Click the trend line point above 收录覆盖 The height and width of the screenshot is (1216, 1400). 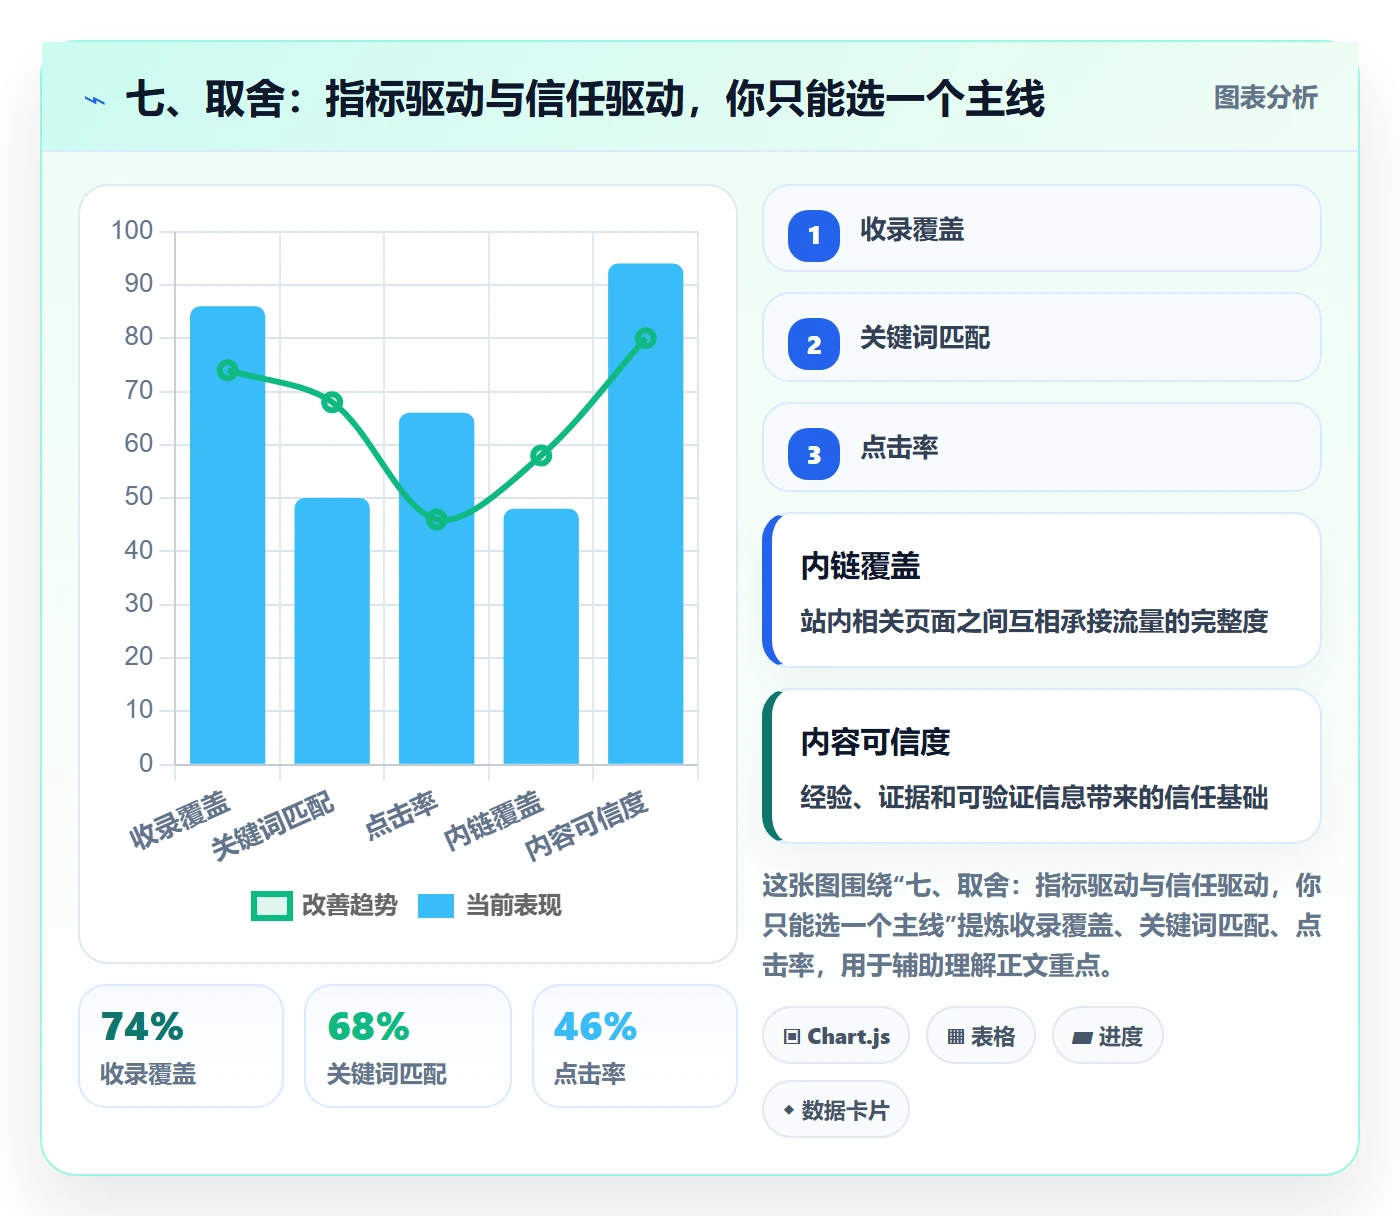click(x=228, y=370)
